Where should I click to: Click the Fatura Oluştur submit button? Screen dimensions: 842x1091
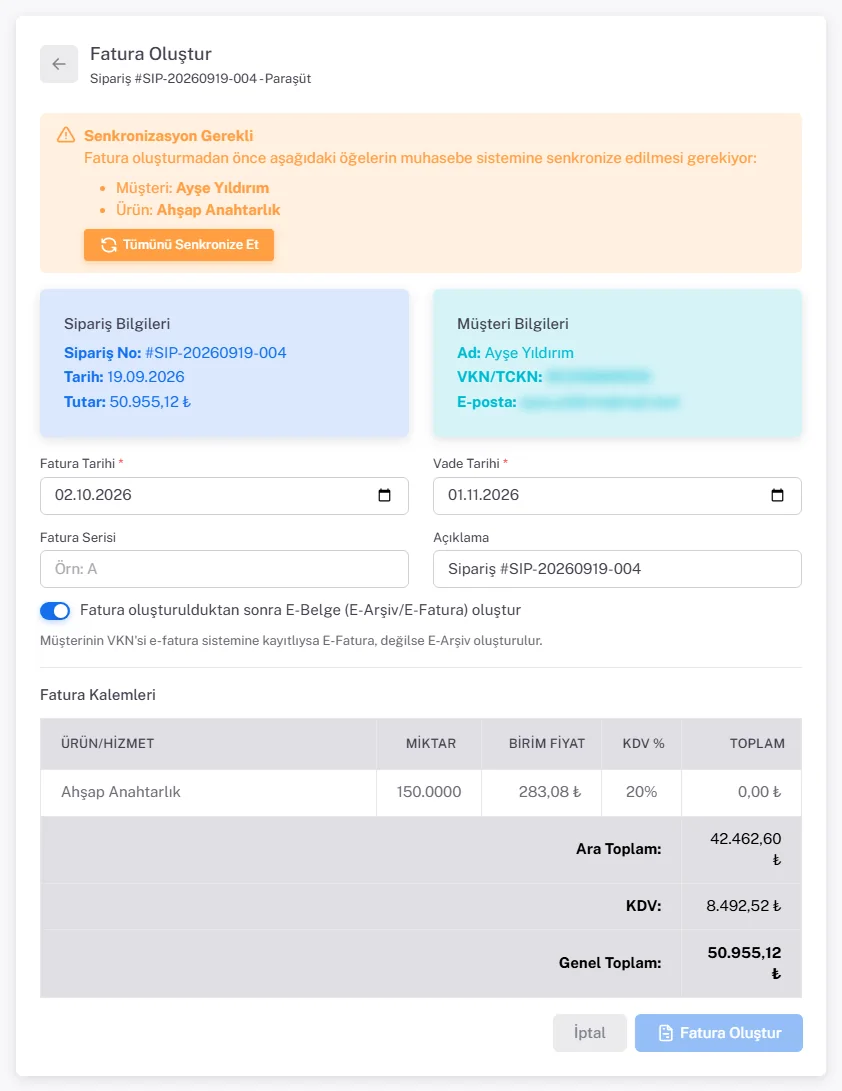click(x=719, y=1033)
